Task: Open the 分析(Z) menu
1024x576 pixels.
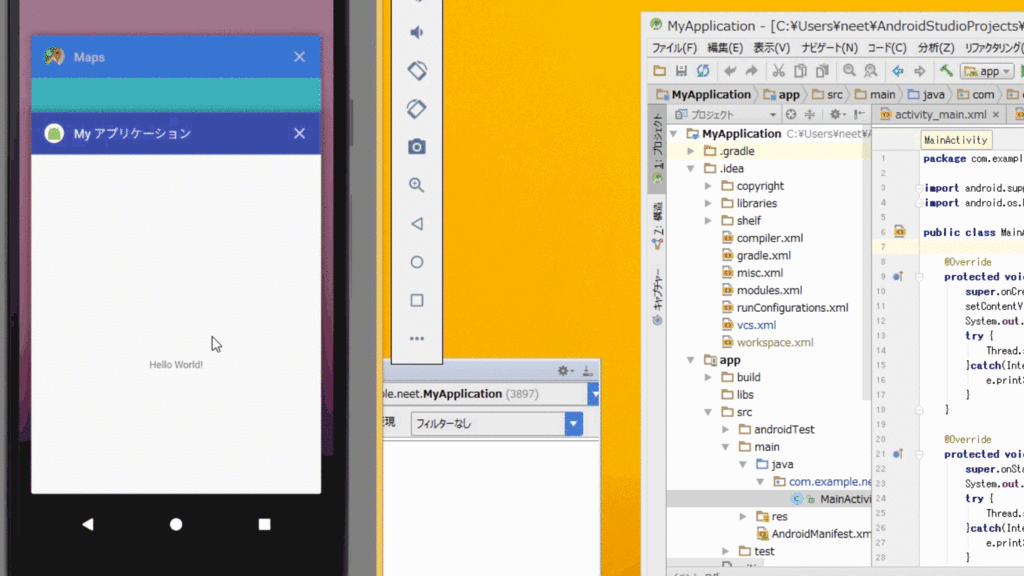Action: tap(936, 48)
